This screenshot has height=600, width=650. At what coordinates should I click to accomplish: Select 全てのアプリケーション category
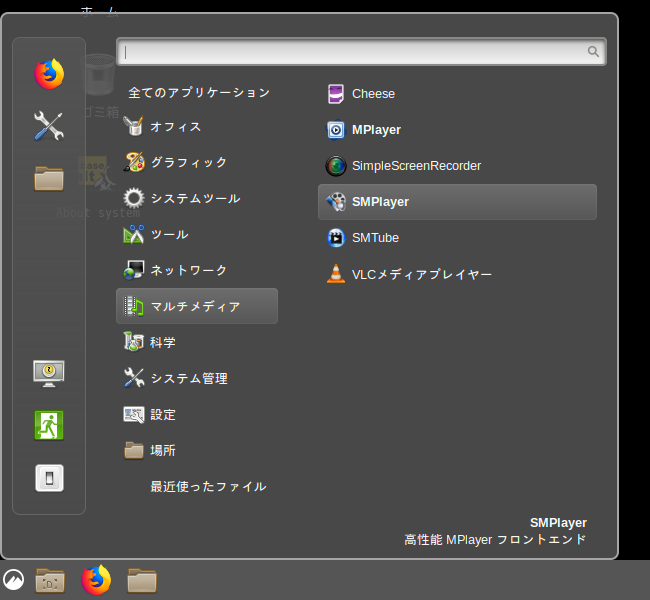click(199, 92)
